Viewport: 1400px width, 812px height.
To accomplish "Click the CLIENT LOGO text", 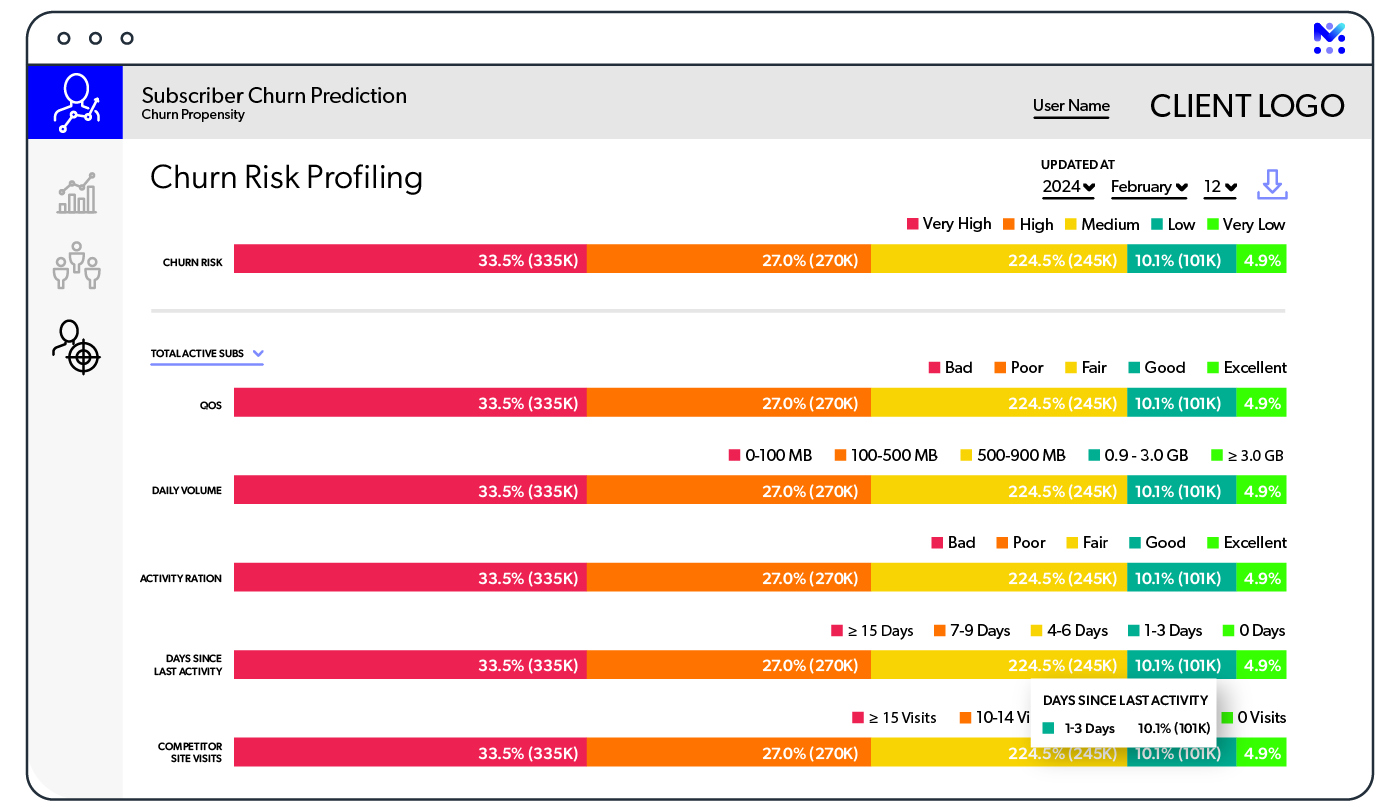I will pos(1247,106).
